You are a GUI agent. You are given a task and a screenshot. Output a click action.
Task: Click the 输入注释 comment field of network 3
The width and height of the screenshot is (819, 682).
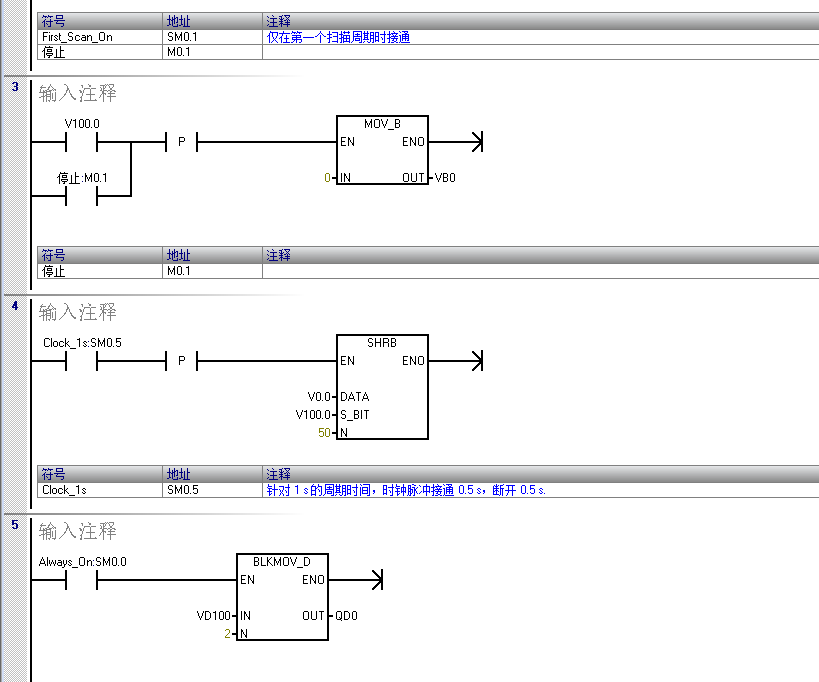coord(78,94)
